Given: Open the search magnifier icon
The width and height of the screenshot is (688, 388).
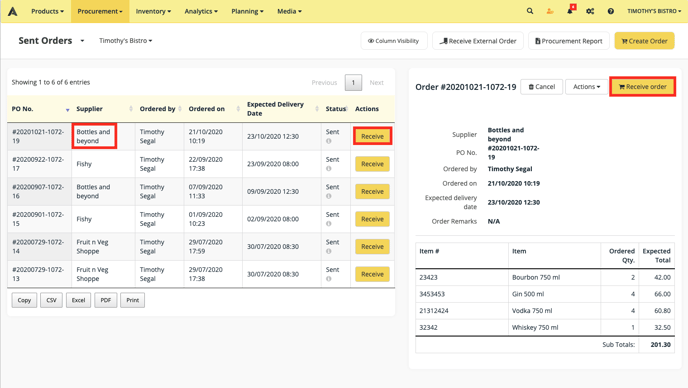Looking at the screenshot, I should [x=530, y=11].
